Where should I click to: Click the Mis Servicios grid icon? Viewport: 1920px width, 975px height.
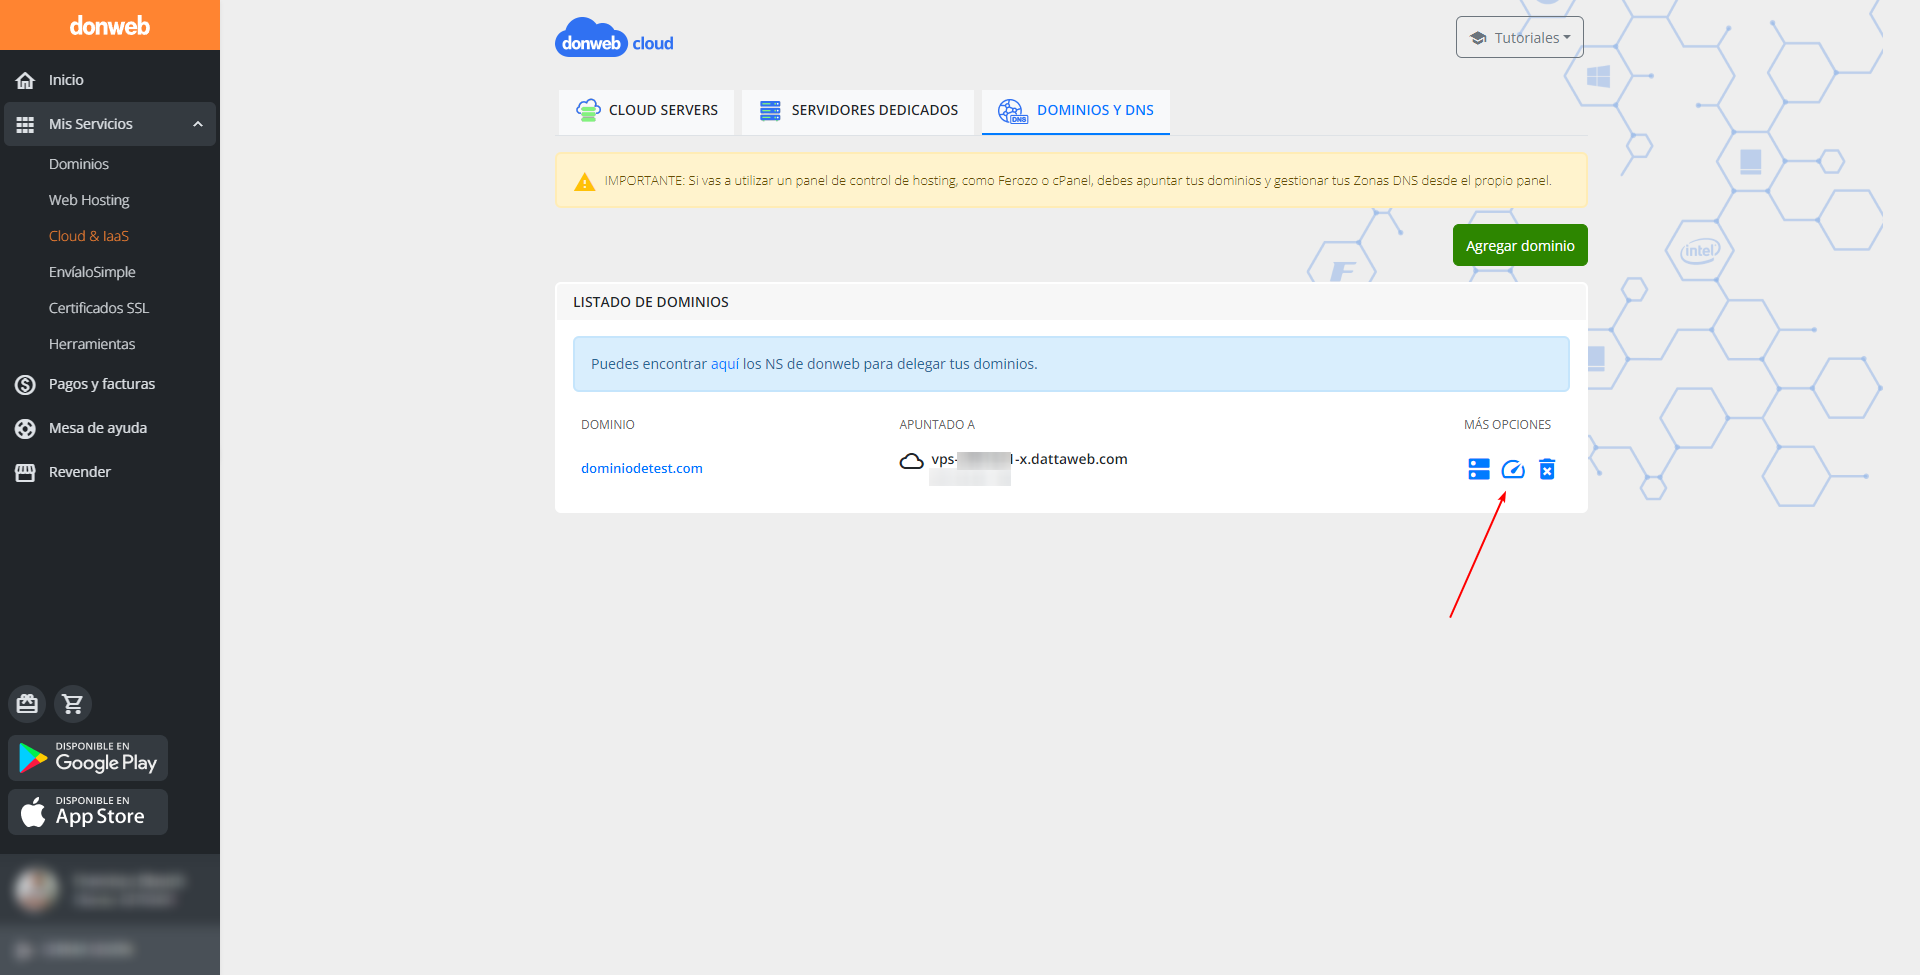coord(25,124)
